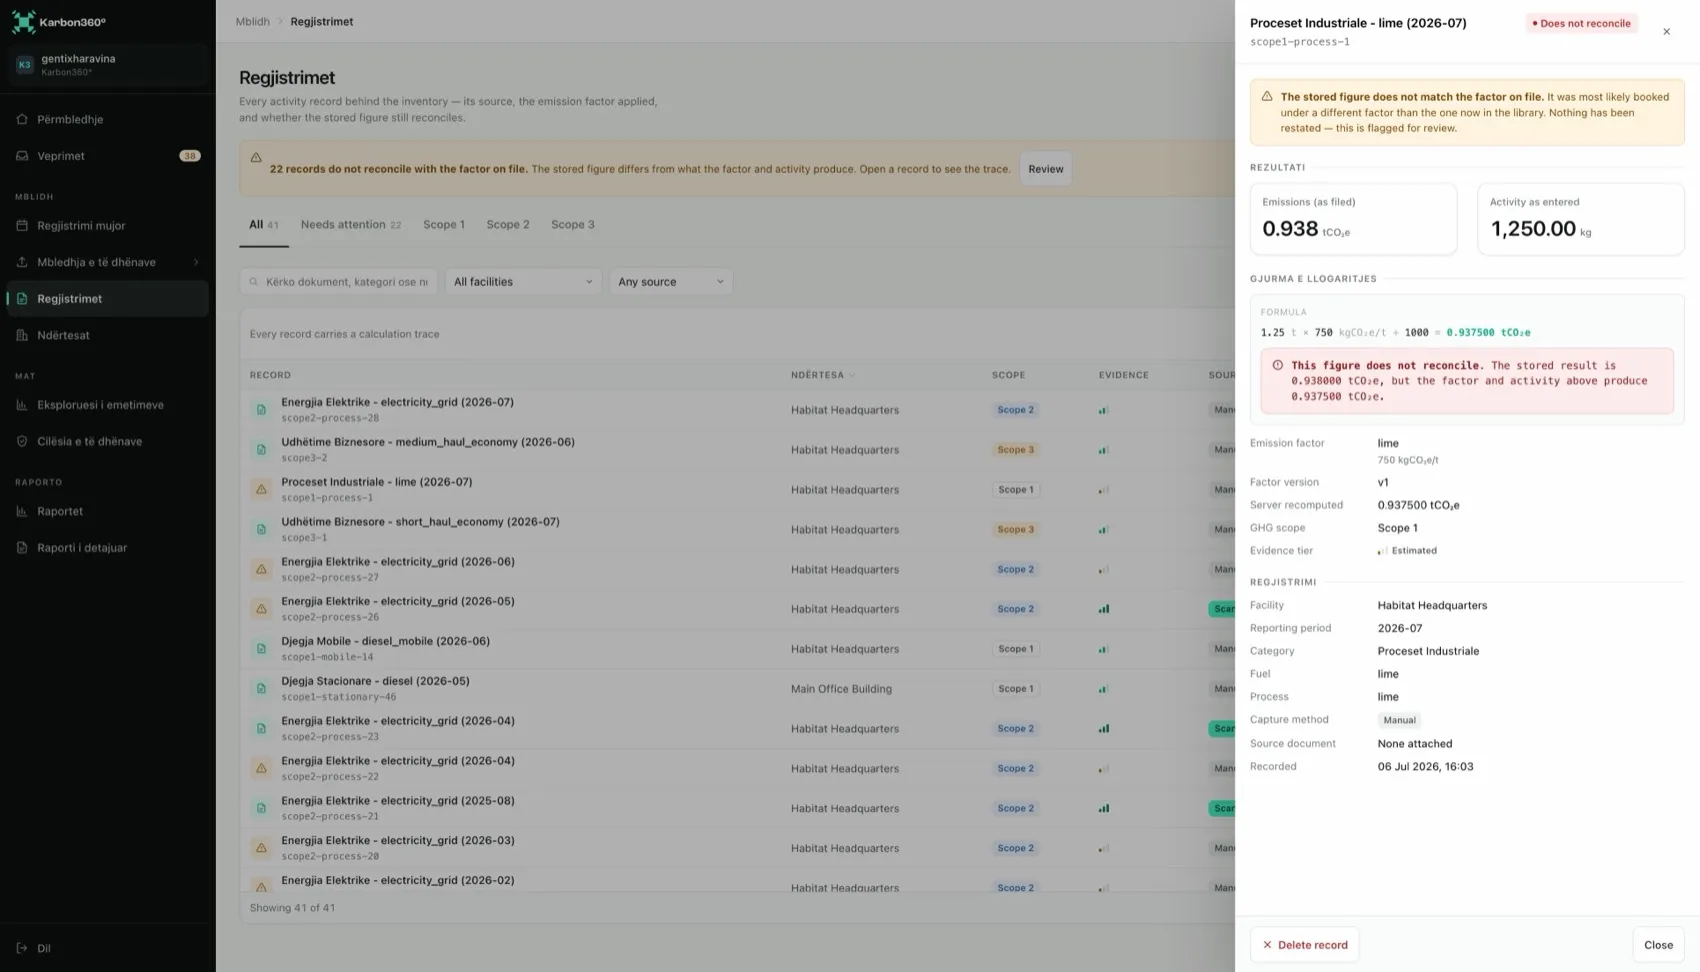Click the Delete record button
The height and width of the screenshot is (972, 1700).
coord(1305,945)
